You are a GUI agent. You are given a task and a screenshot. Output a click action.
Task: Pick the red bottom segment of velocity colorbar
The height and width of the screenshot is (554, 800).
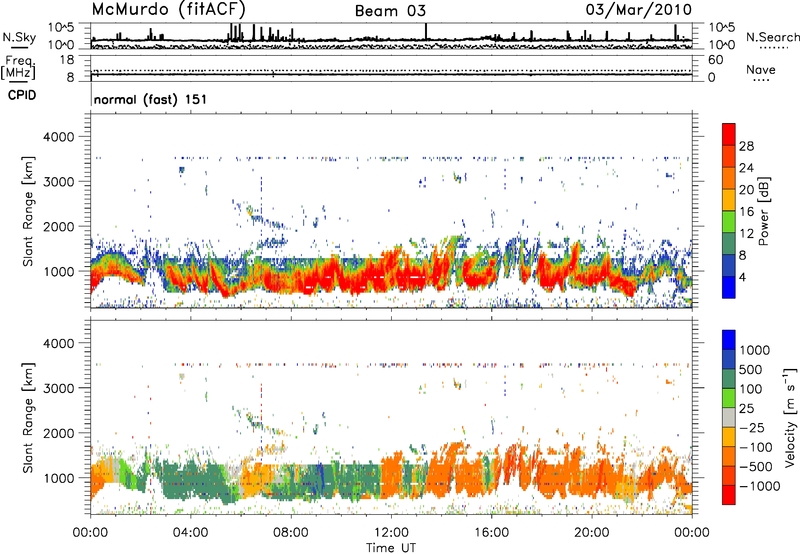click(729, 495)
